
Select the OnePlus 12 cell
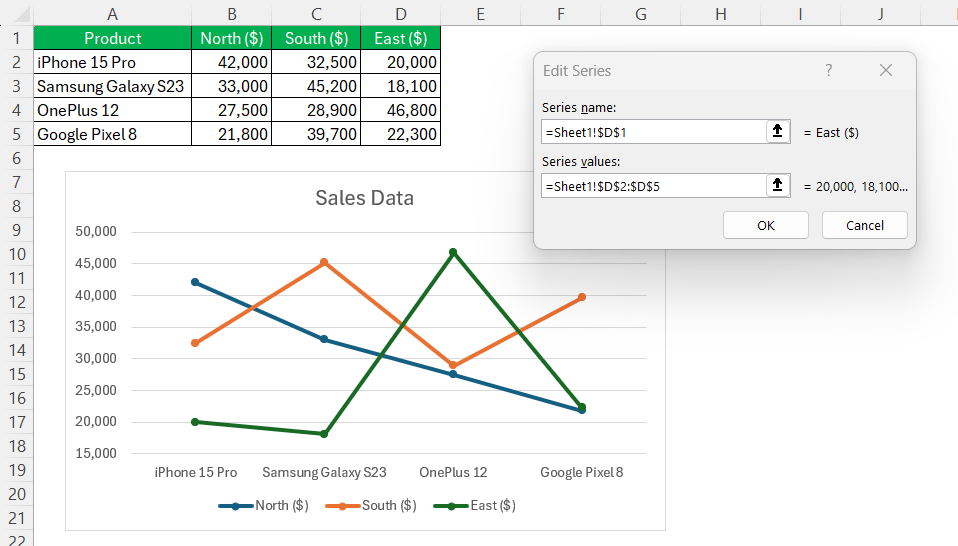click(112, 110)
